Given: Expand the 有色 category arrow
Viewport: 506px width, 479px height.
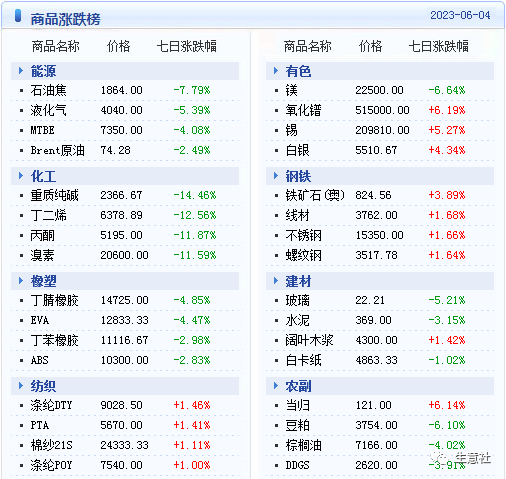Looking at the screenshot, I should pos(276,71).
